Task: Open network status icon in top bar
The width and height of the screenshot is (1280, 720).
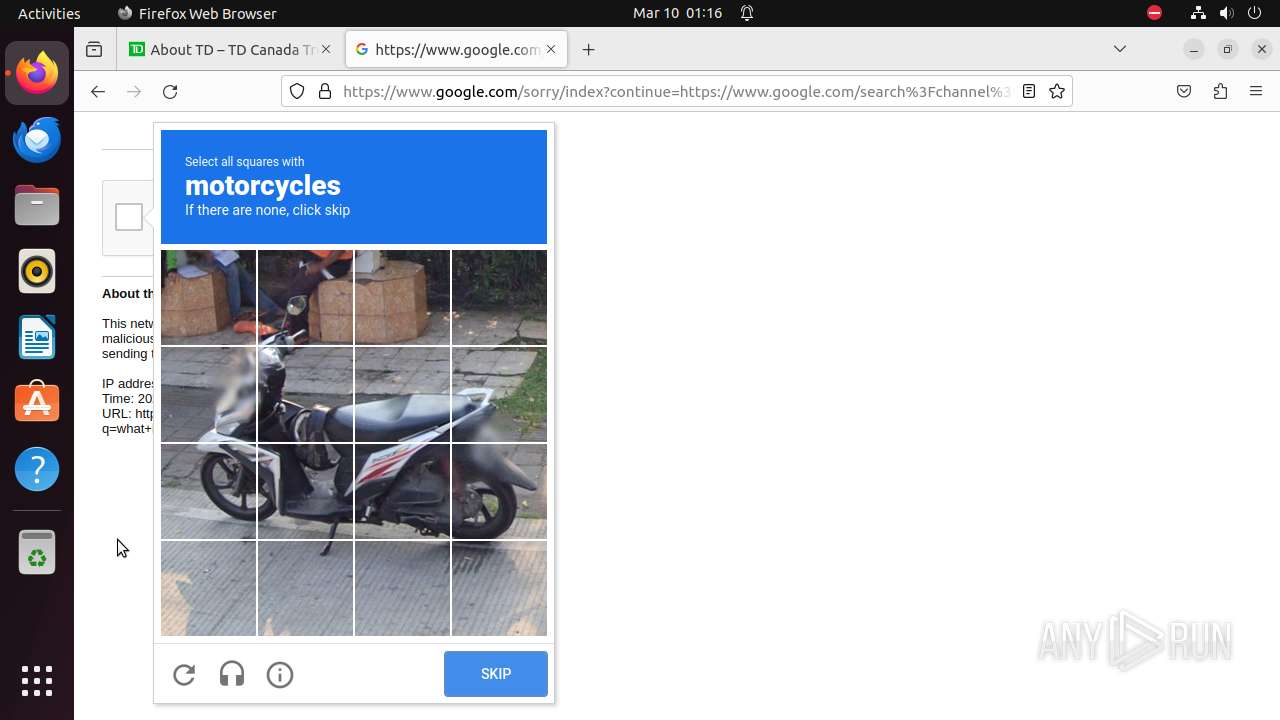Action: 1198,13
